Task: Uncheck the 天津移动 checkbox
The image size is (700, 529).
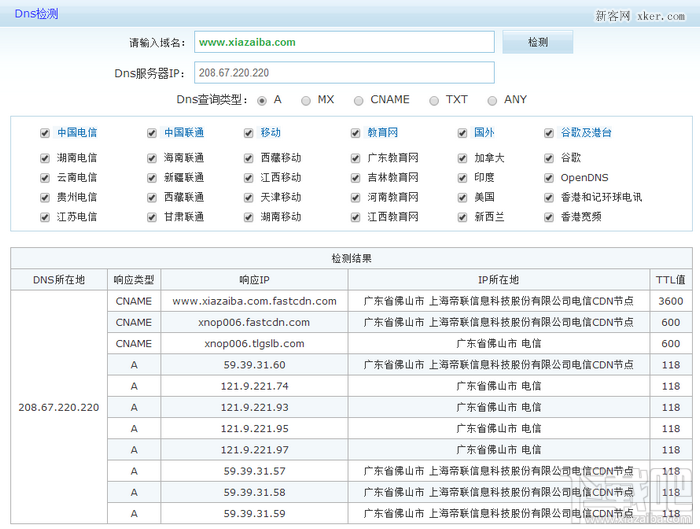Action: point(249,197)
